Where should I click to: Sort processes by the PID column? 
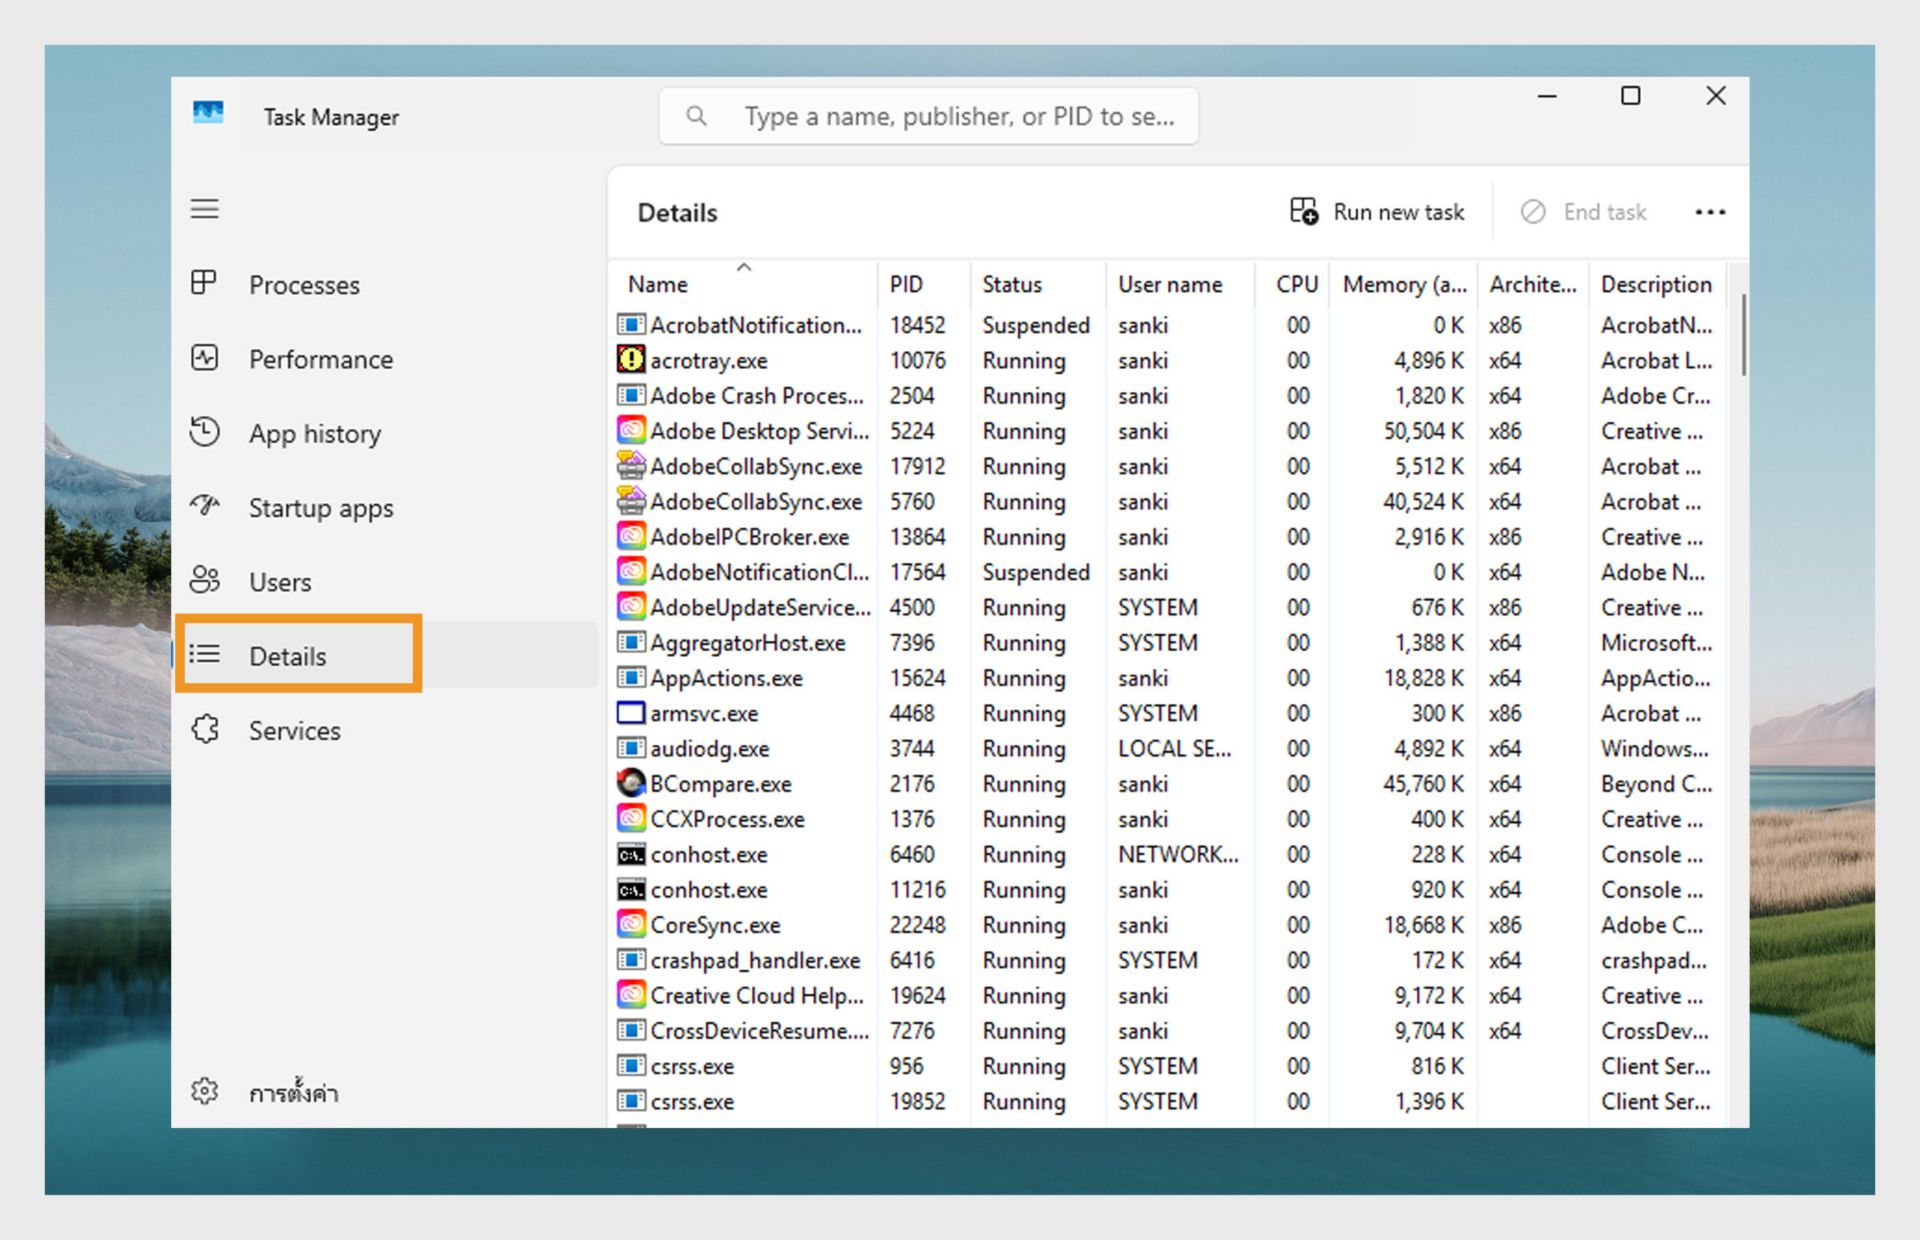(906, 285)
